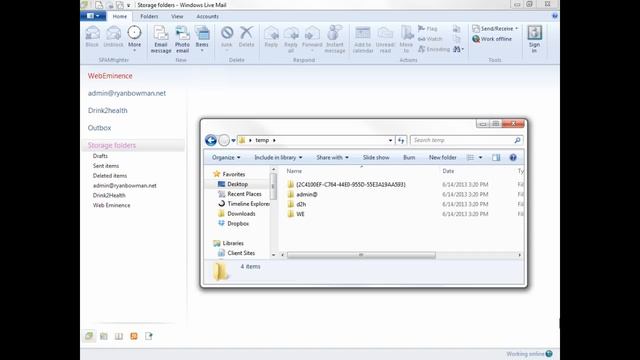Open the Items dropdown in New group

[x=202, y=39]
